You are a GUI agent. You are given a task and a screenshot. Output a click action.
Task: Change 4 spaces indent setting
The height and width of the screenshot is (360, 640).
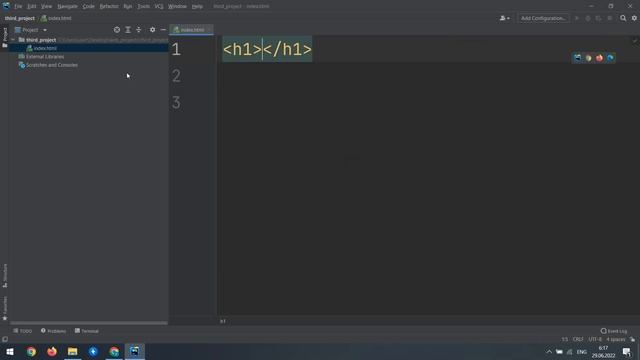[616, 339]
